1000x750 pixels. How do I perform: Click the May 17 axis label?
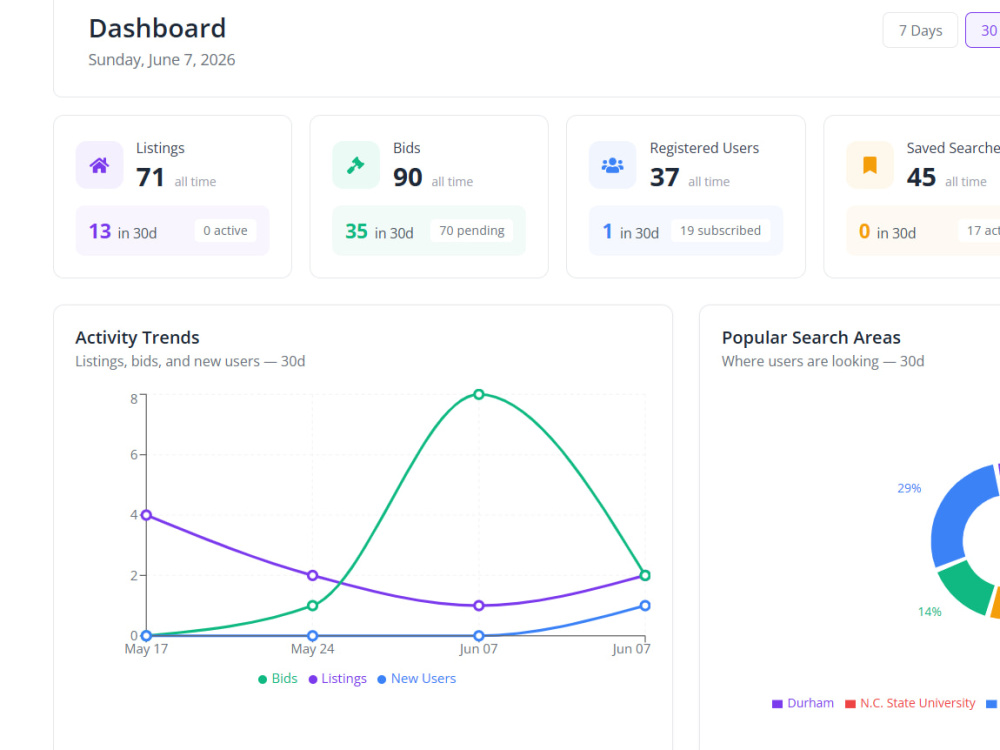146,649
